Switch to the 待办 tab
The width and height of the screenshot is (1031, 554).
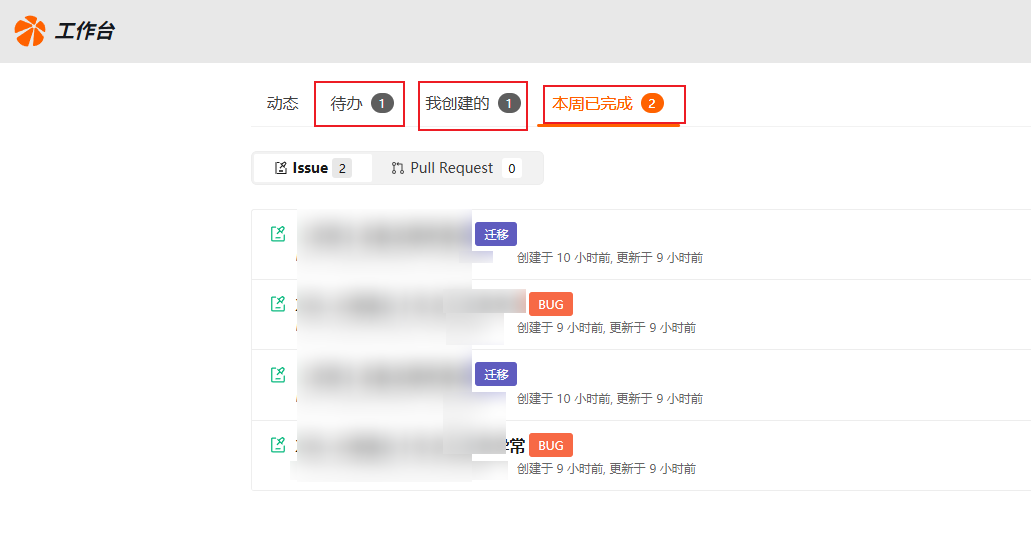(x=347, y=104)
